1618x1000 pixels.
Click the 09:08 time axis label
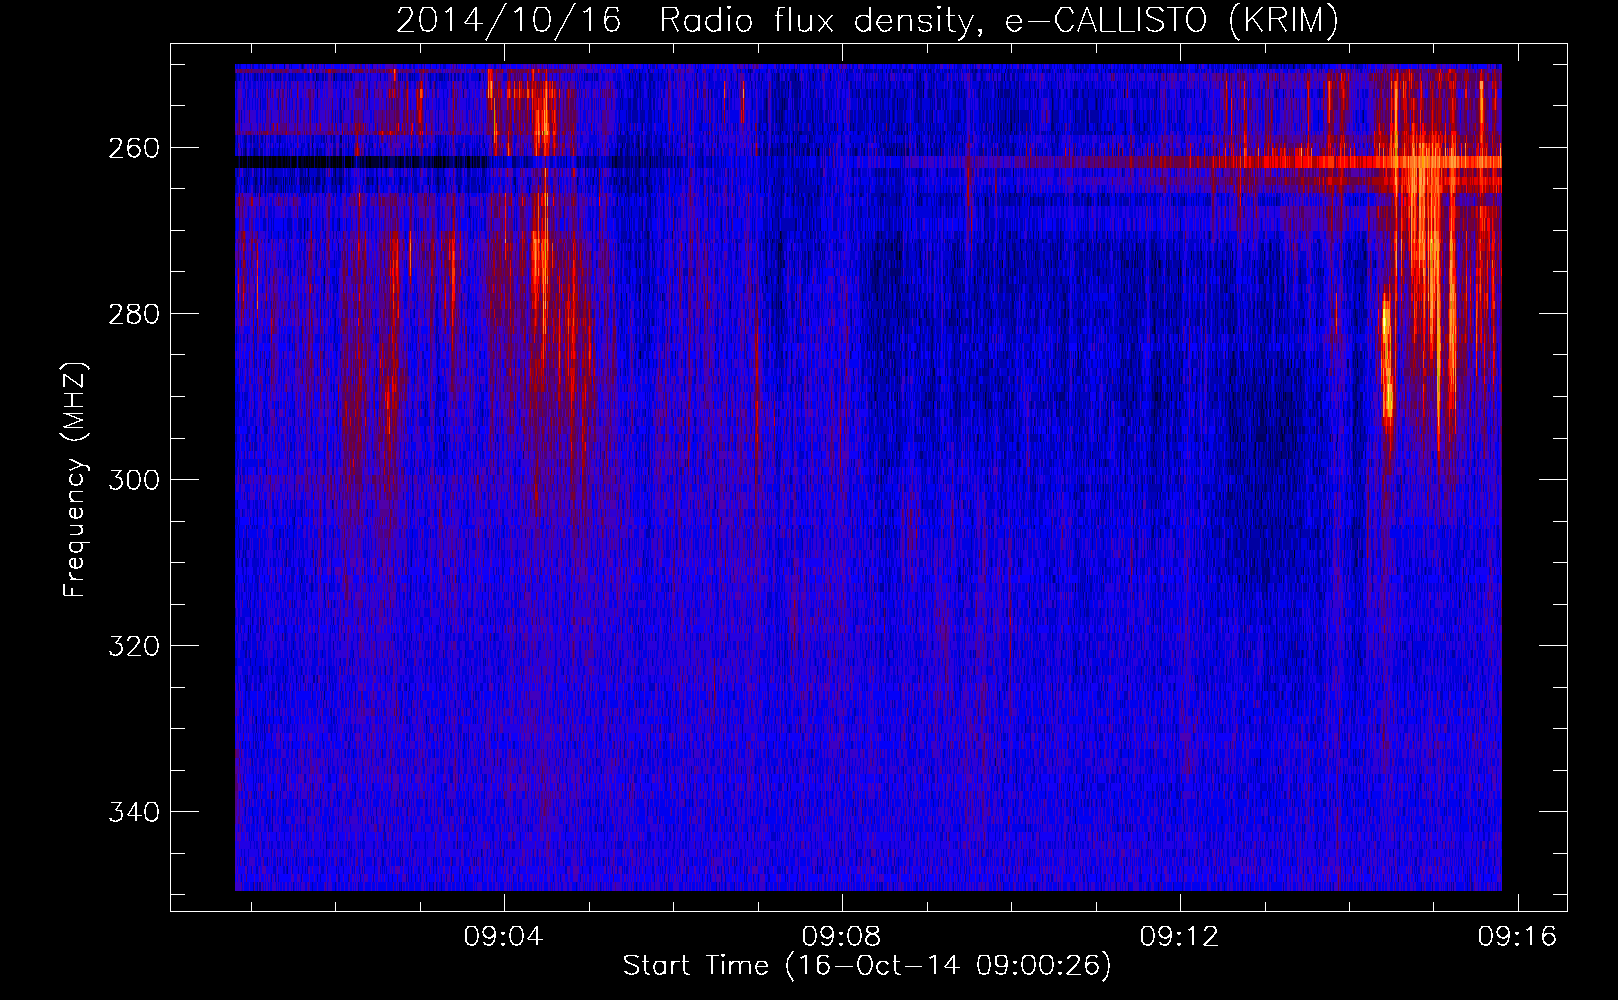click(x=842, y=936)
